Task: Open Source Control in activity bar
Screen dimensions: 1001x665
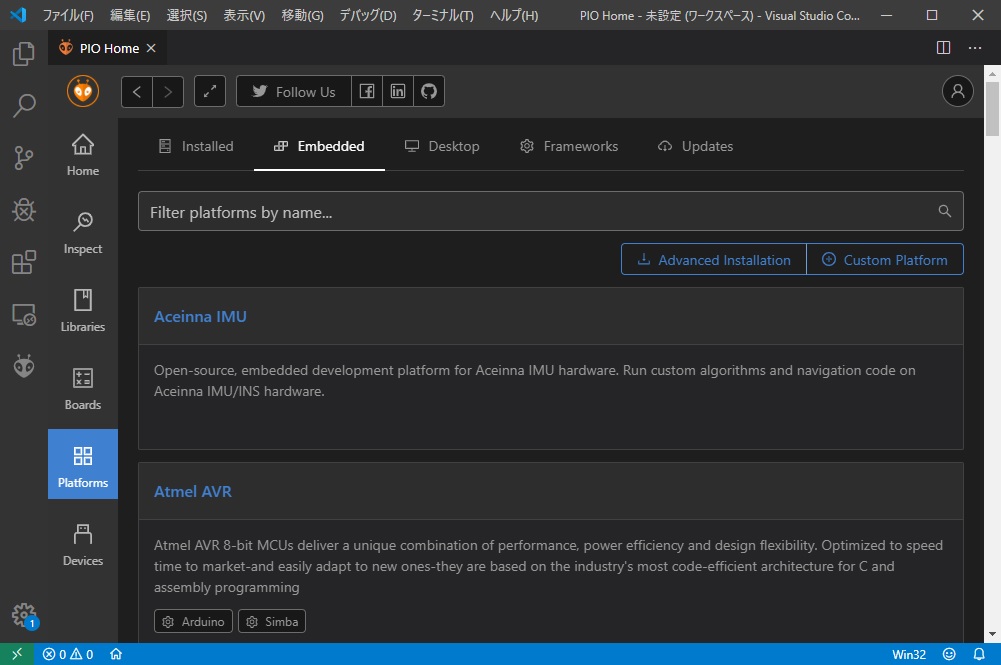Action: pos(24,158)
